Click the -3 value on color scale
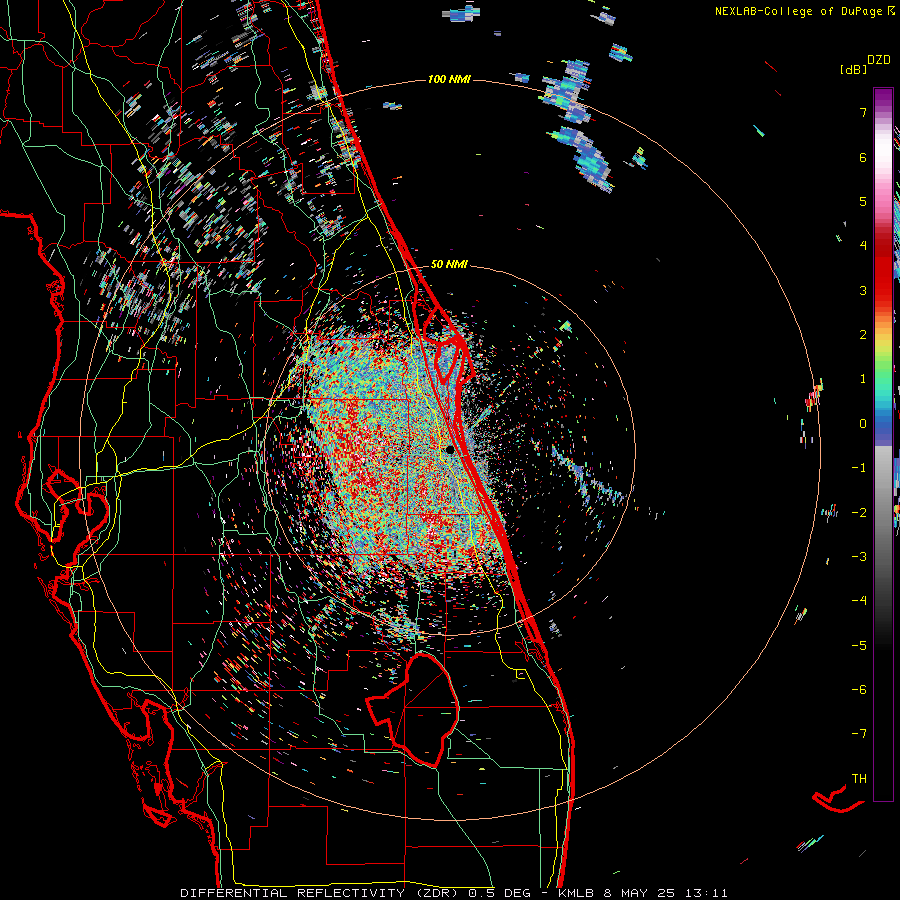Viewport: 900px width, 900px height. pyautogui.click(x=859, y=557)
